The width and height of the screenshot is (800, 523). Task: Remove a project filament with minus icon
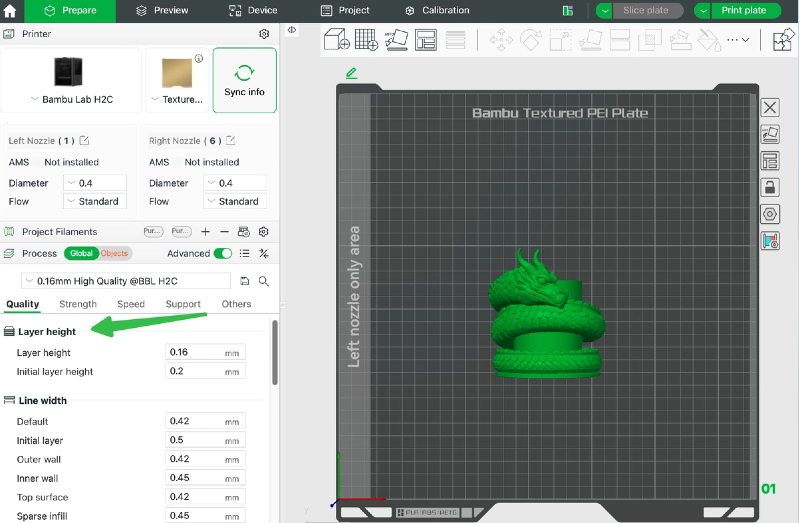pyautogui.click(x=224, y=232)
